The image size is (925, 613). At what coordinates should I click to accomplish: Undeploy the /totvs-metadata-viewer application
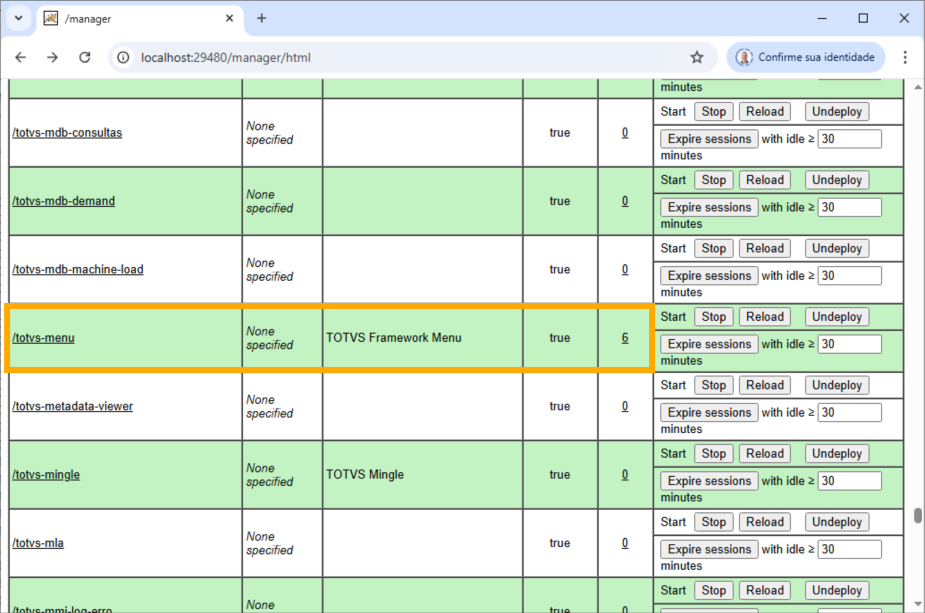pyautogui.click(x=837, y=385)
